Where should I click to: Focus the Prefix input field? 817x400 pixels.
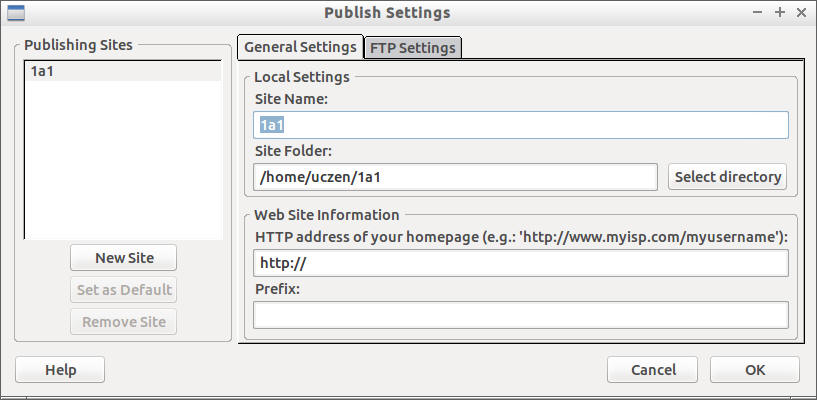pos(520,315)
